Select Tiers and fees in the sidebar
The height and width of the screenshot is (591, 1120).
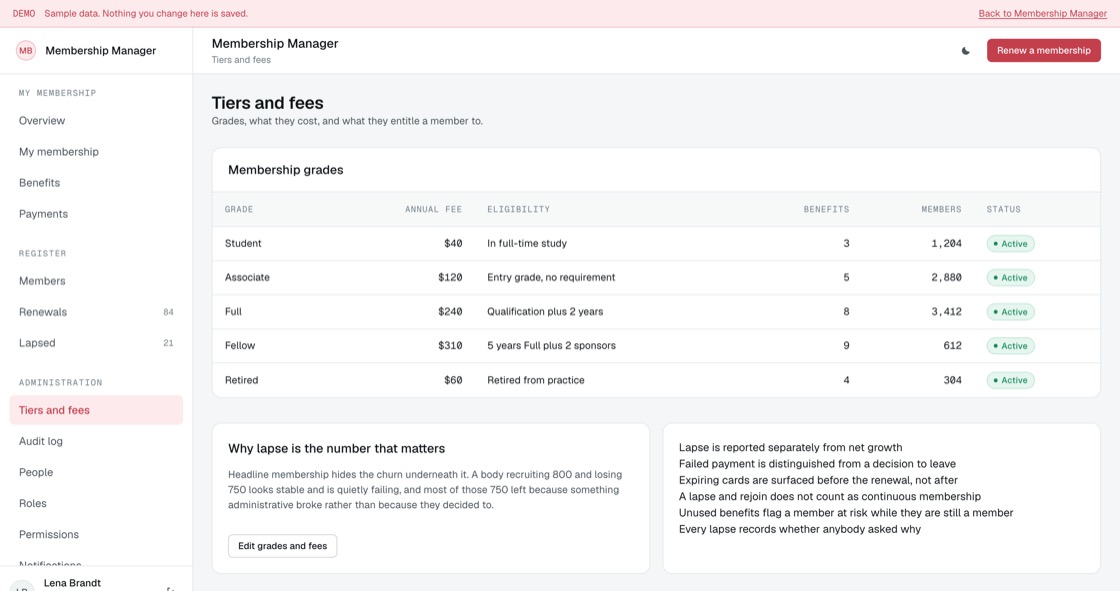pyautogui.click(x=96, y=410)
